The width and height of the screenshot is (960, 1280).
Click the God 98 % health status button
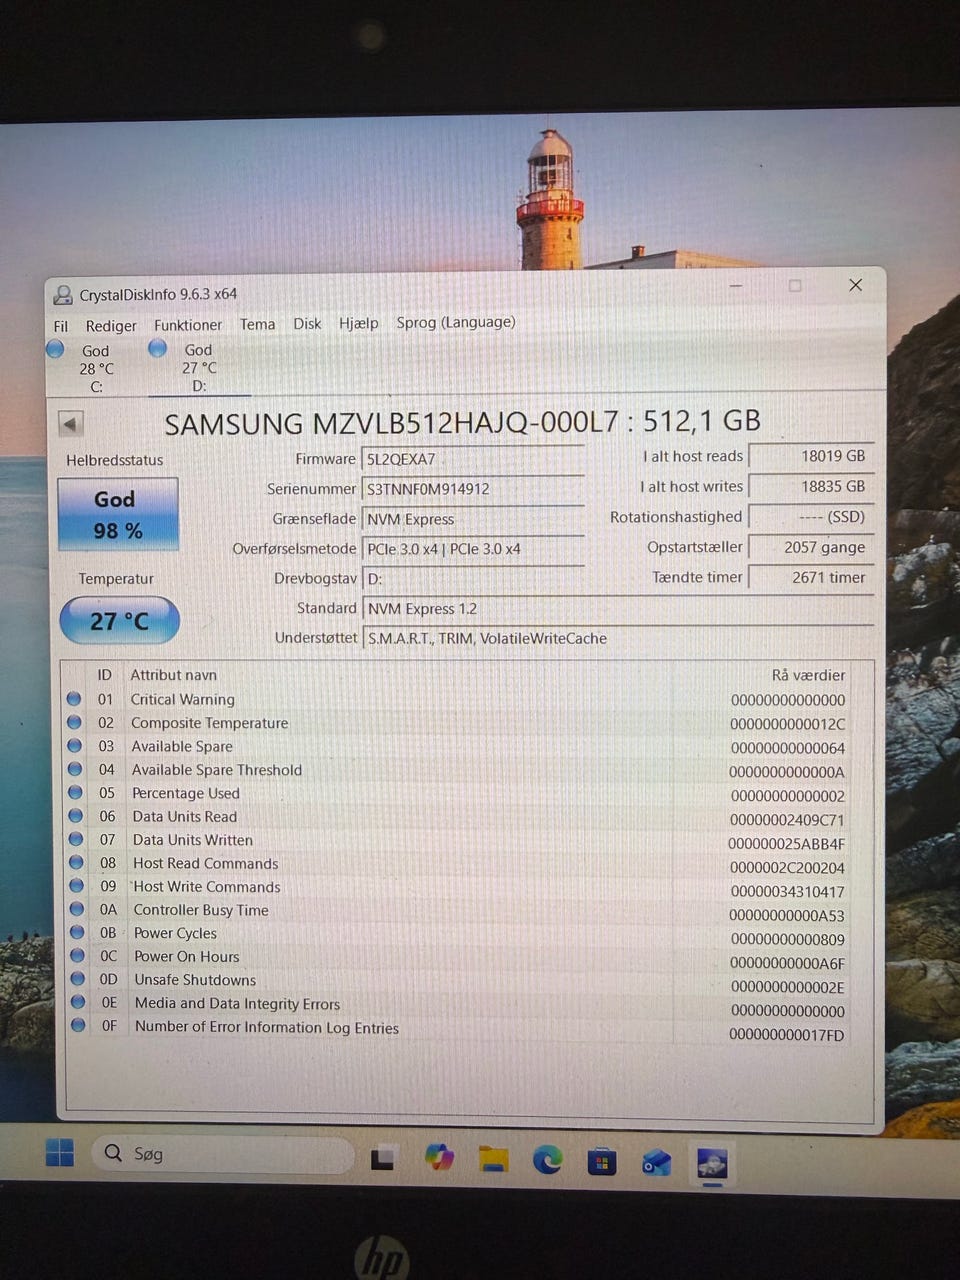pyautogui.click(x=118, y=514)
